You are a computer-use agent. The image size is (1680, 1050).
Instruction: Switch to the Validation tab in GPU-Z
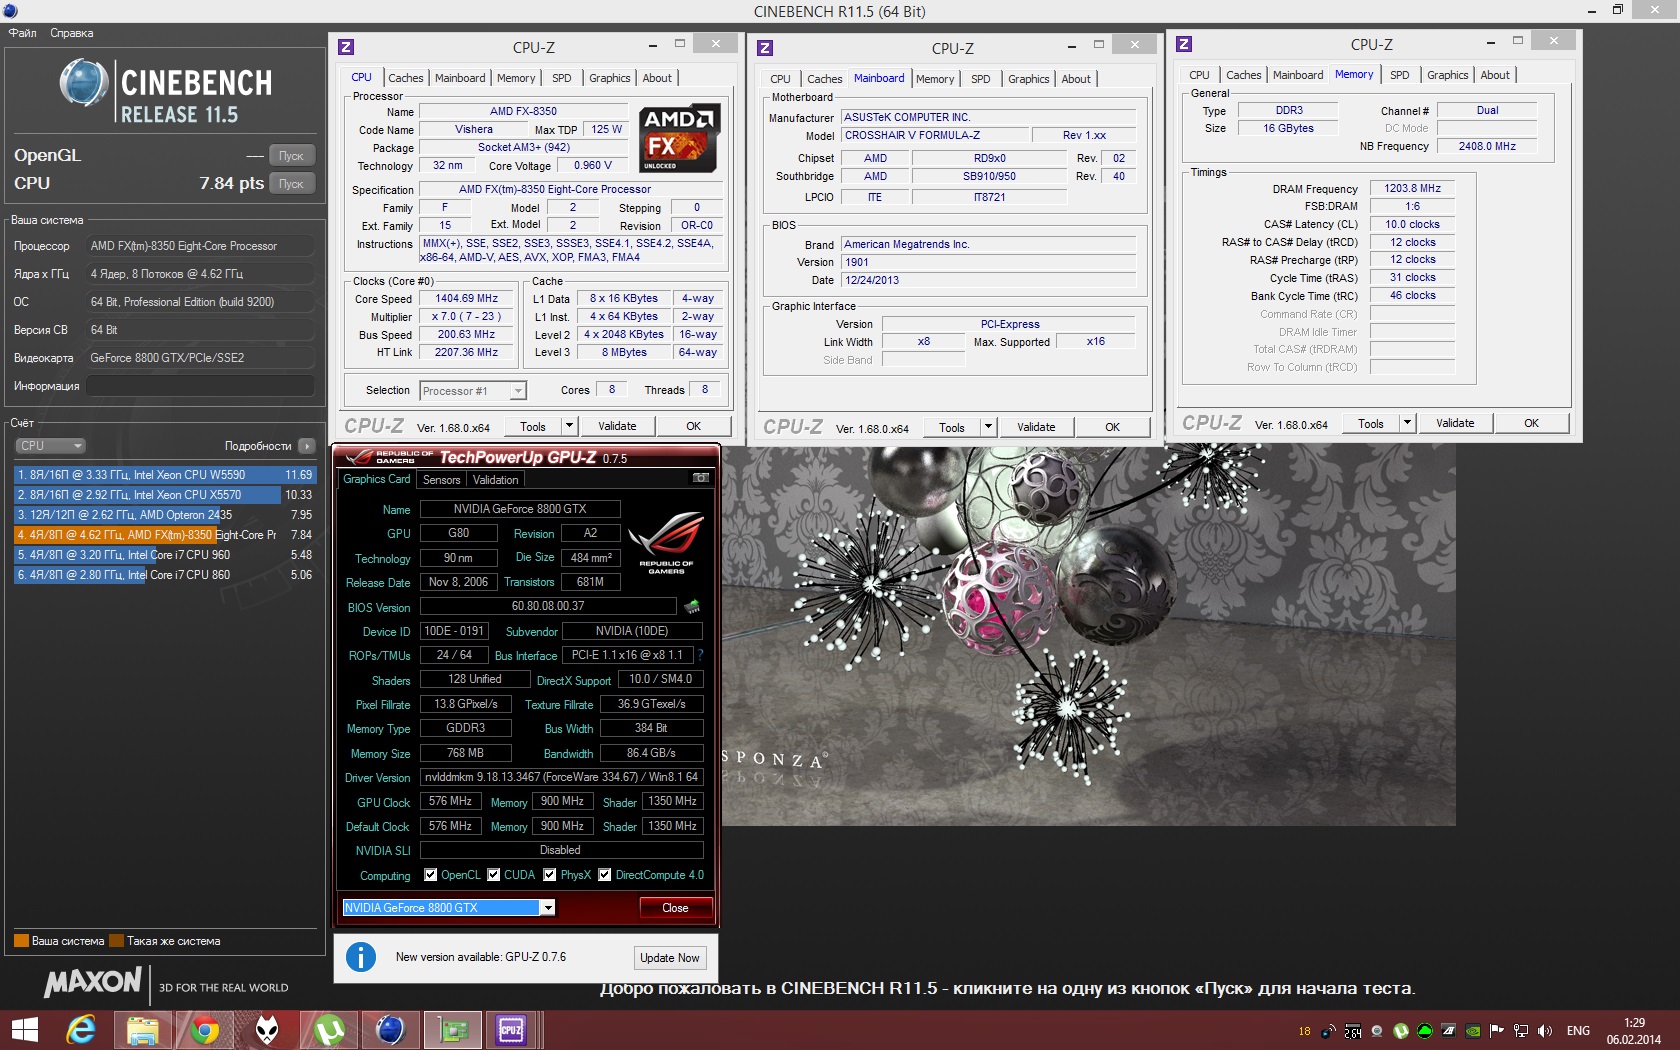495,480
